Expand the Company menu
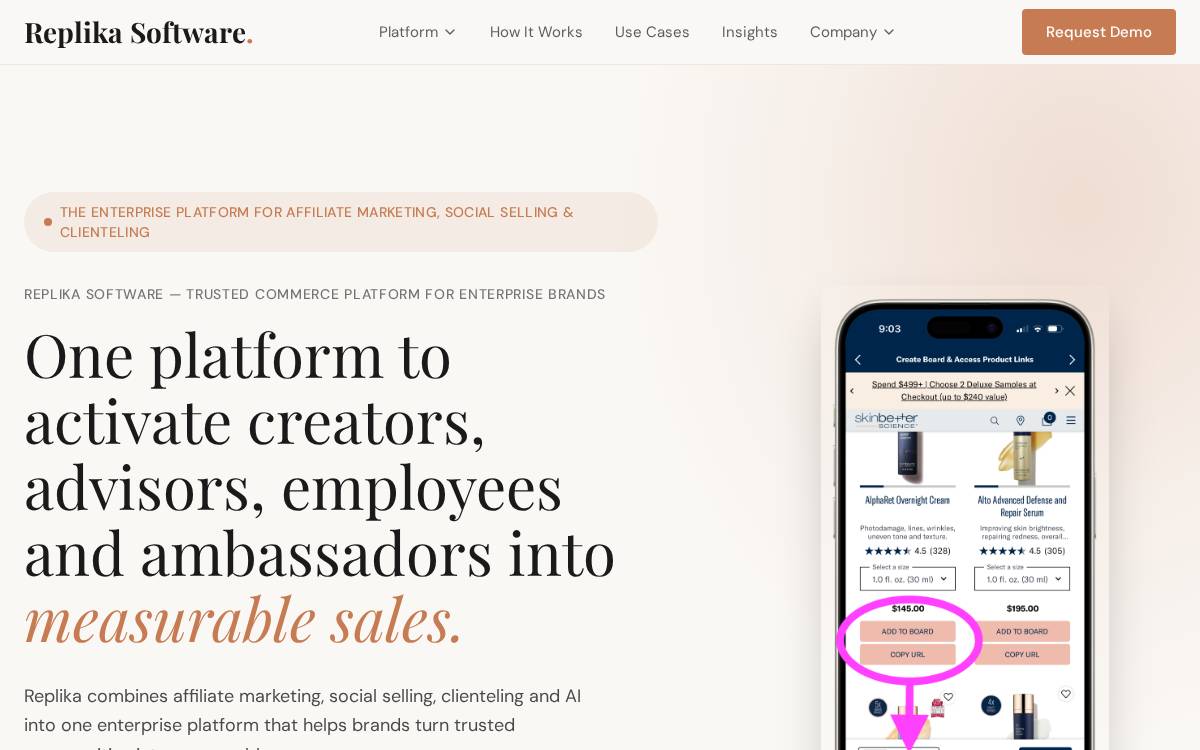Viewport: 1200px width, 750px height. 852,32
